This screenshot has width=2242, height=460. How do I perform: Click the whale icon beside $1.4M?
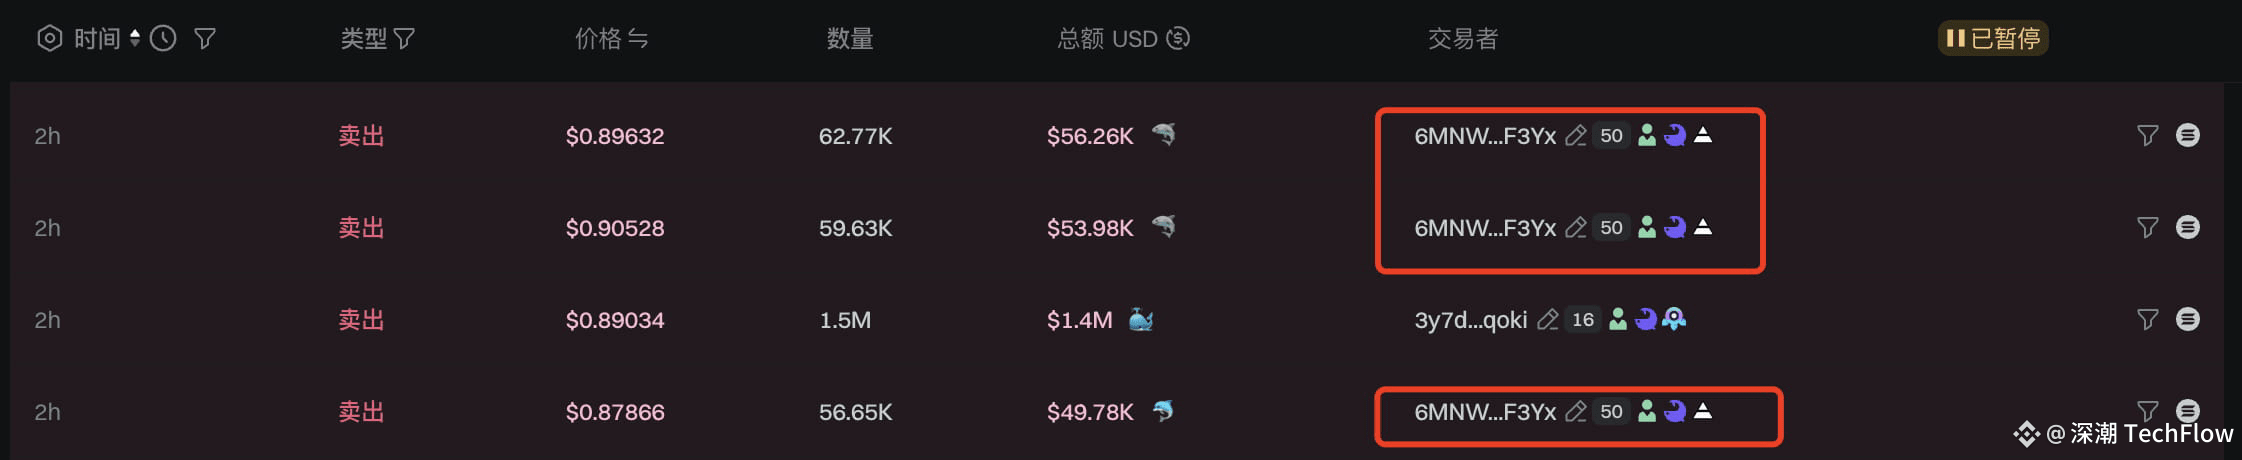(x=1141, y=319)
